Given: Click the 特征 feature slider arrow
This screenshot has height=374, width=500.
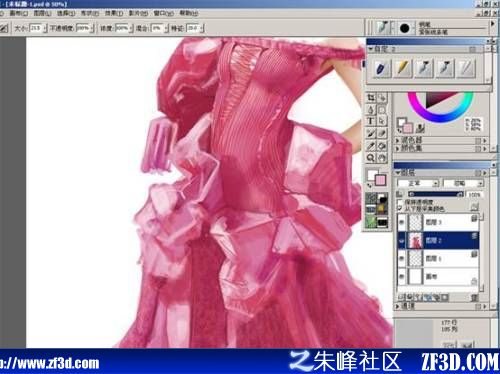Looking at the screenshot, I should [x=201, y=28].
